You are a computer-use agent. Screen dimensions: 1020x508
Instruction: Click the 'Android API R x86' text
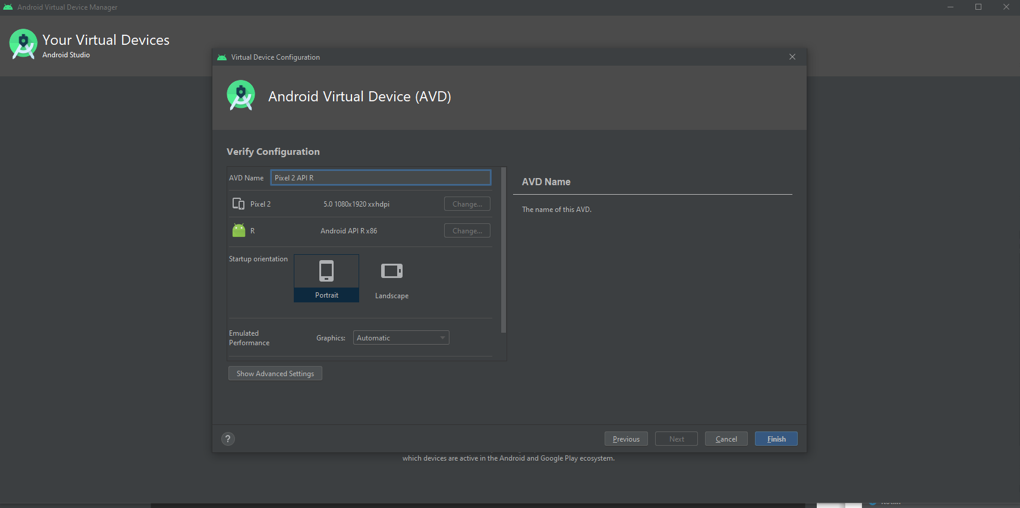coord(349,231)
